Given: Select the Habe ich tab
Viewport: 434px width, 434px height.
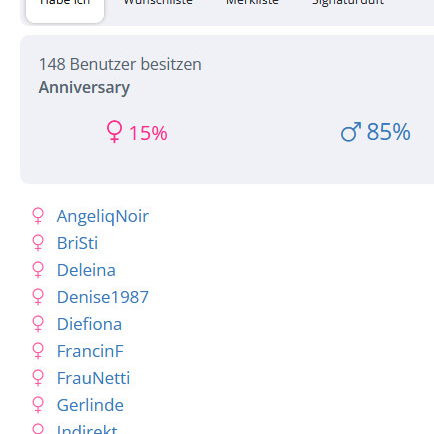Looking at the screenshot, I should tap(65, 7).
